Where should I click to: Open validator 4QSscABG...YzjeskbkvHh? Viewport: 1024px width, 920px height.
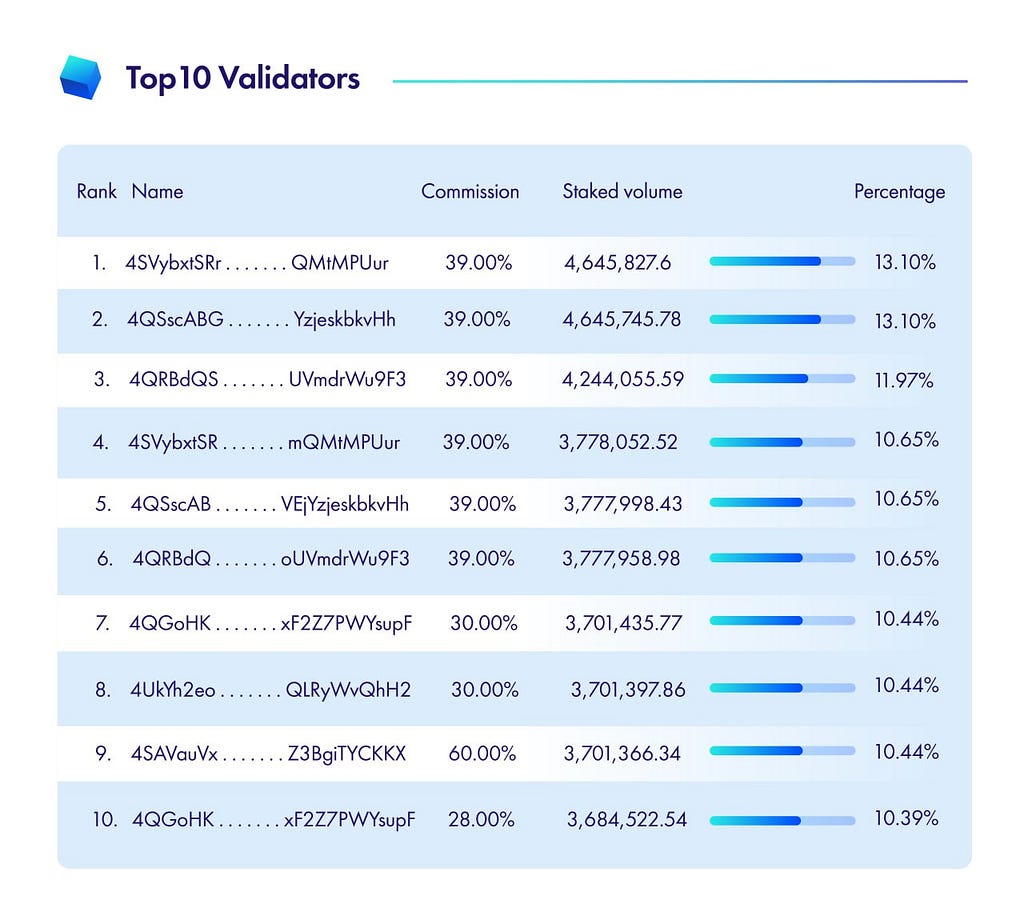(x=261, y=319)
